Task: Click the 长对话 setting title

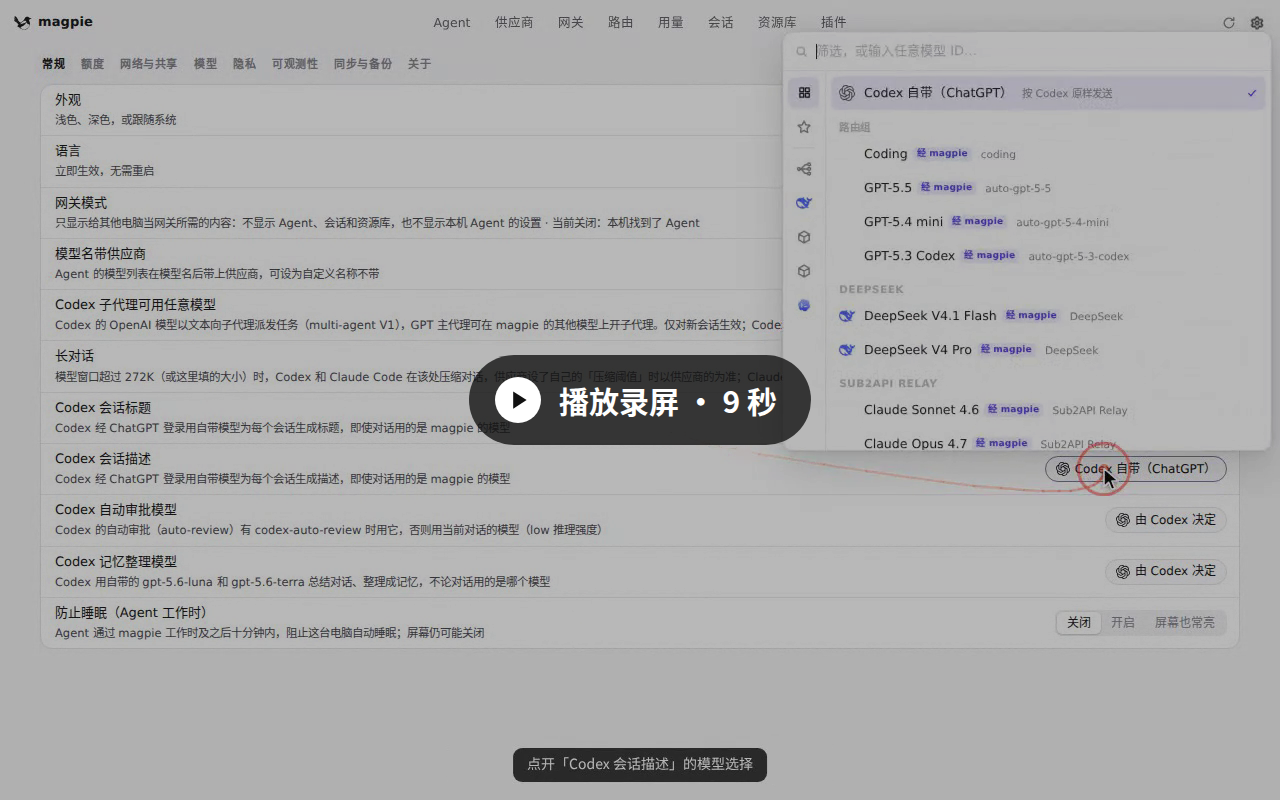Action: click(x=74, y=356)
